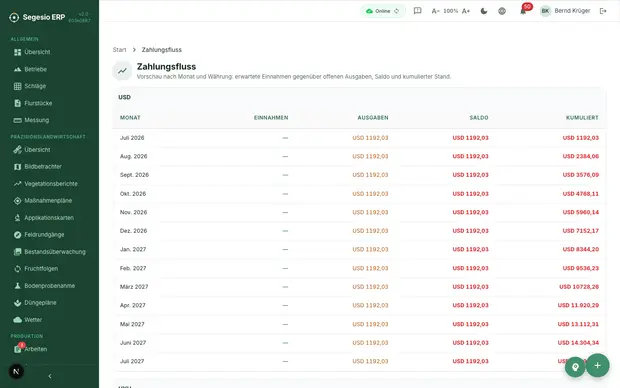620x388 pixels.
Task: Click kumuliert value USD 8344,20
Action: [580, 250]
